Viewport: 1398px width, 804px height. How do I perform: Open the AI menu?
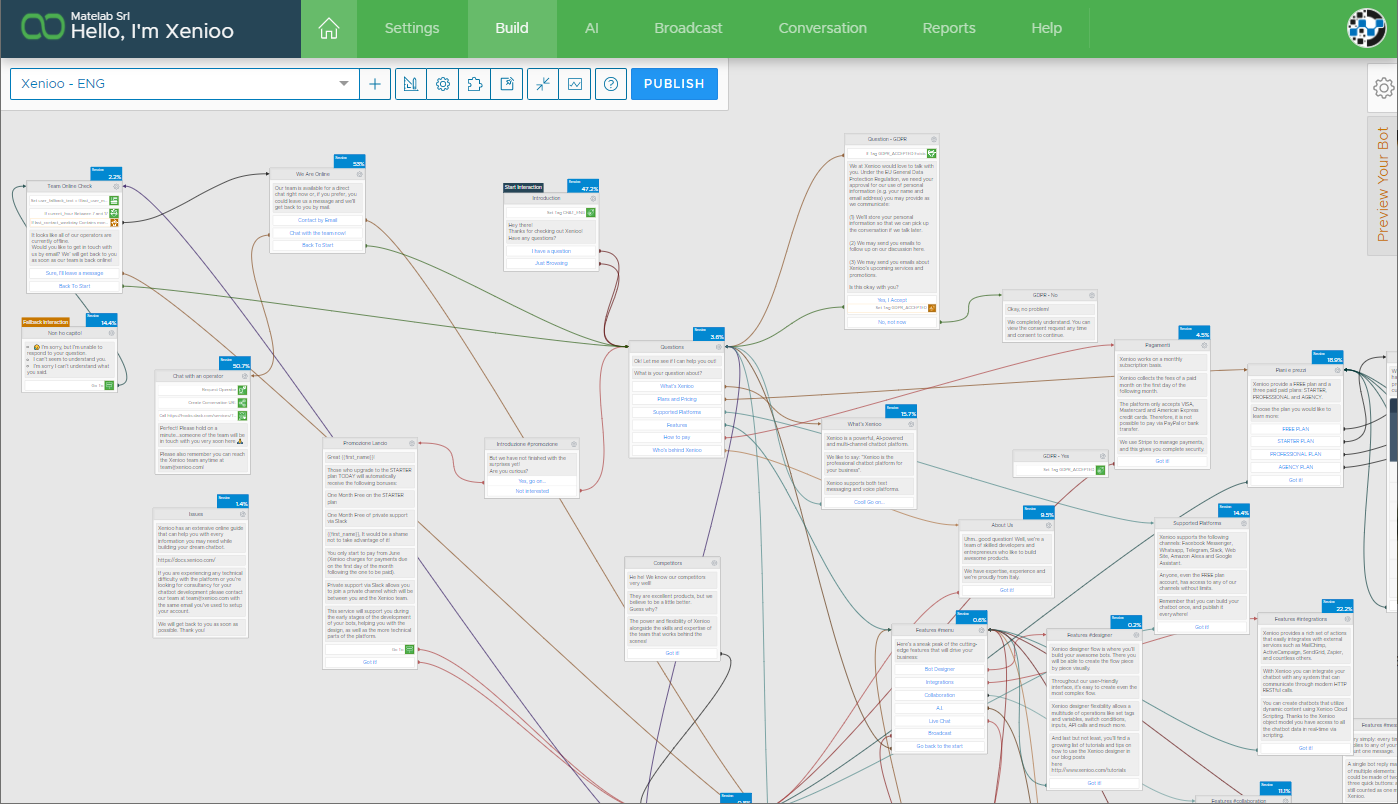pyautogui.click(x=592, y=28)
